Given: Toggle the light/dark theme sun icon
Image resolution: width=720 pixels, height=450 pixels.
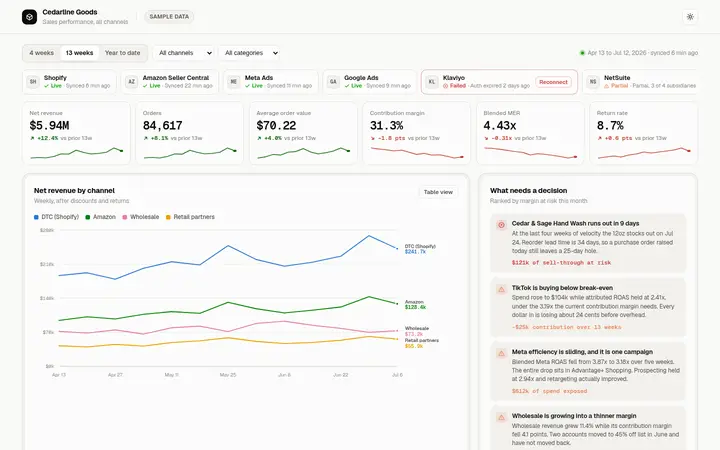Looking at the screenshot, I should (x=690, y=17).
